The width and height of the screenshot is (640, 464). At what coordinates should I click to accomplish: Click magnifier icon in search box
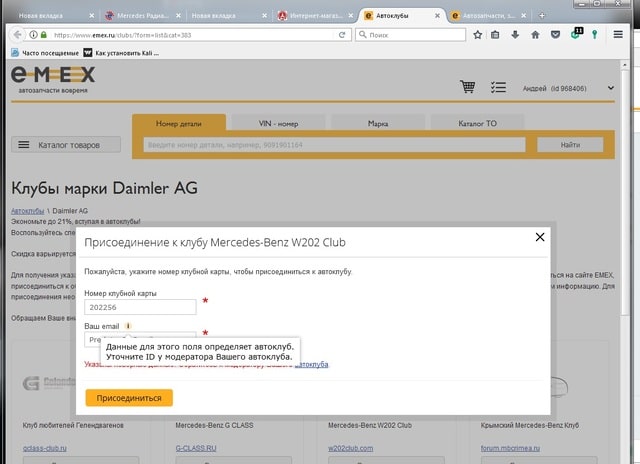coord(362,35)
